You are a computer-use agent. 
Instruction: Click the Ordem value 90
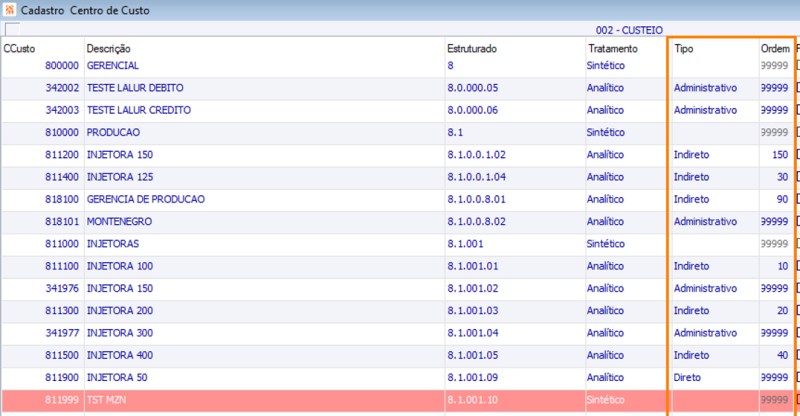tap(783, 200)
